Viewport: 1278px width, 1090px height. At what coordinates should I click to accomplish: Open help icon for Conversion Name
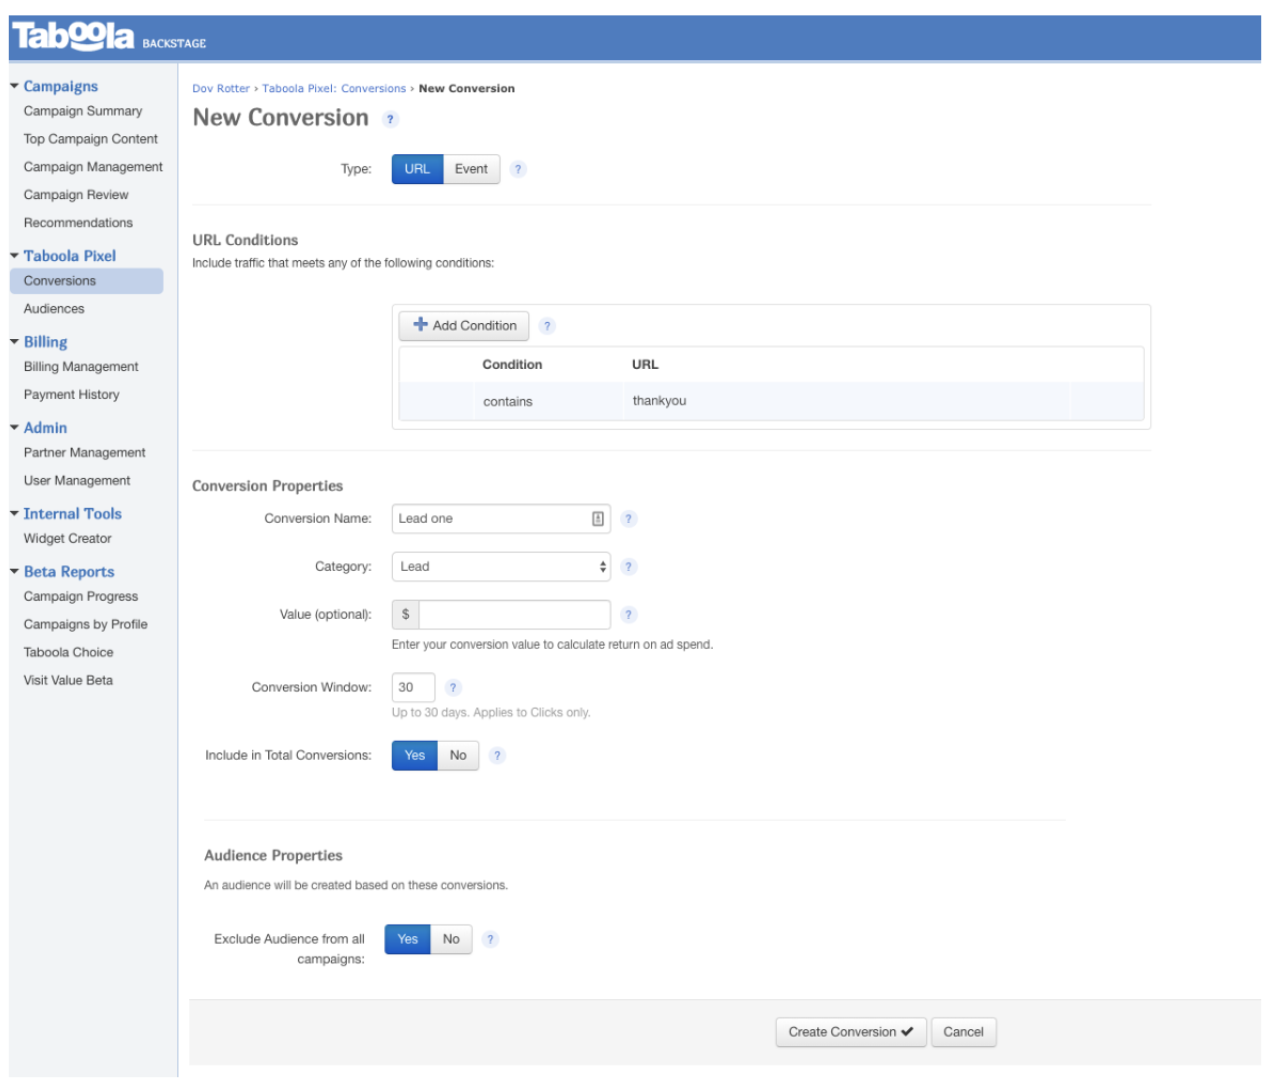click(628, 519)
